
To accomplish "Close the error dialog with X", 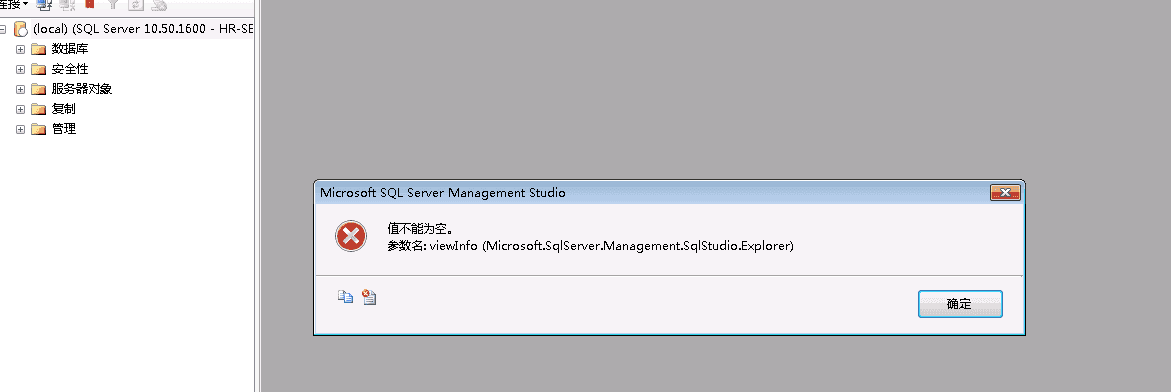I will [1005, 193].
